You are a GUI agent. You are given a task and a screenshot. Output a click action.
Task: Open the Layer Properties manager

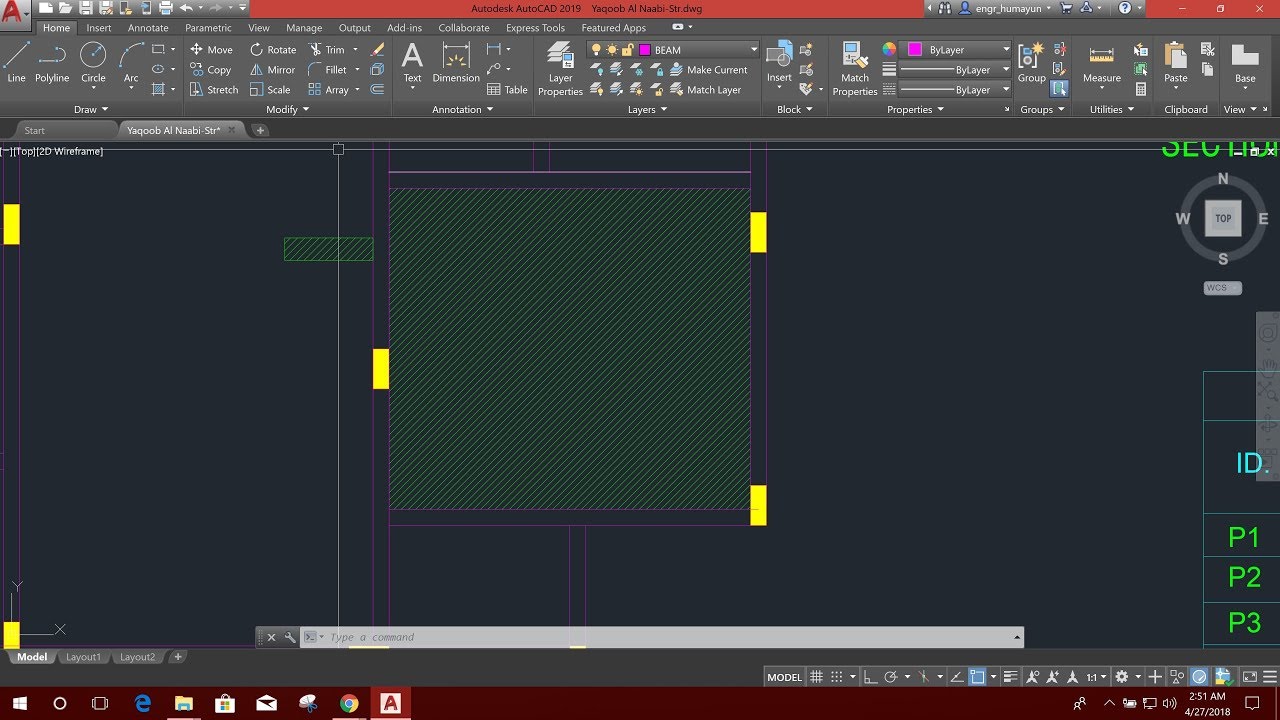[560, 70]
